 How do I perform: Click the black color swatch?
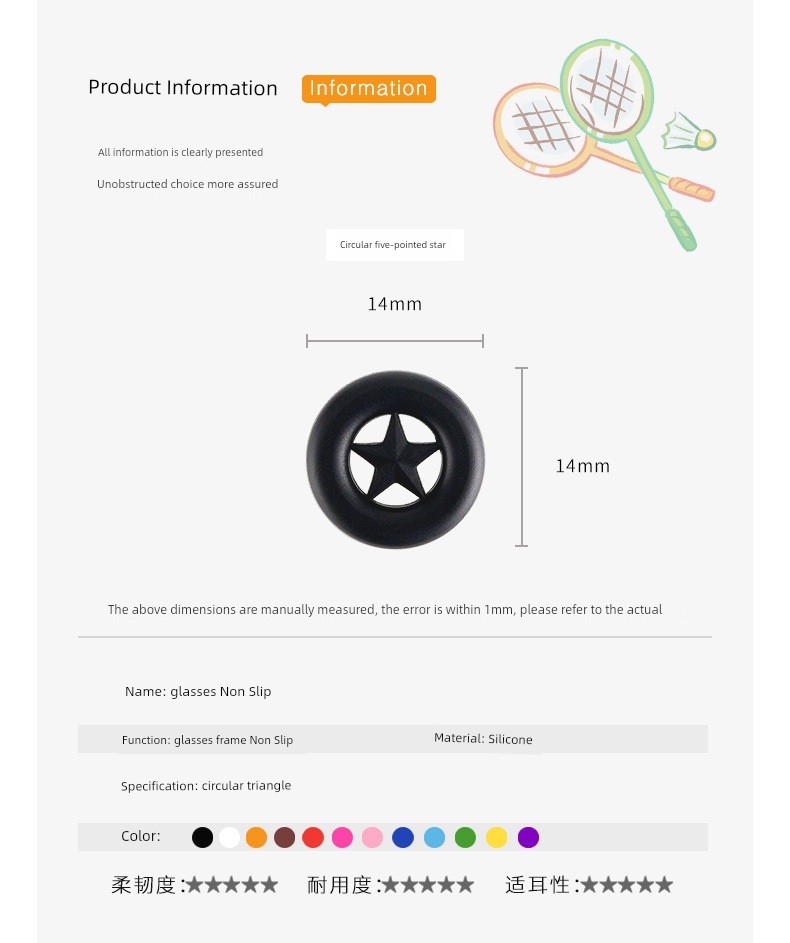[x=203, y=837]
